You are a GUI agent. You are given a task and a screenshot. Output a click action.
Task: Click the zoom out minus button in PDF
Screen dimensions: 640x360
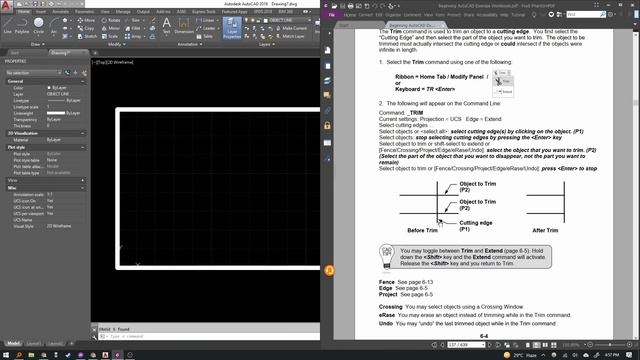coord(590,345)
